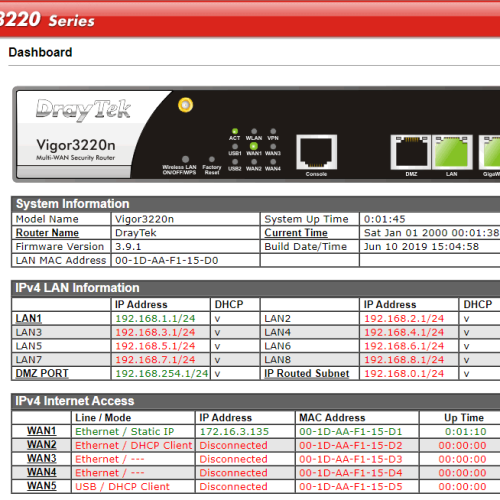The image size is (500, 500).
Task: Click the WLAN LED indicator
Action: 254,131
